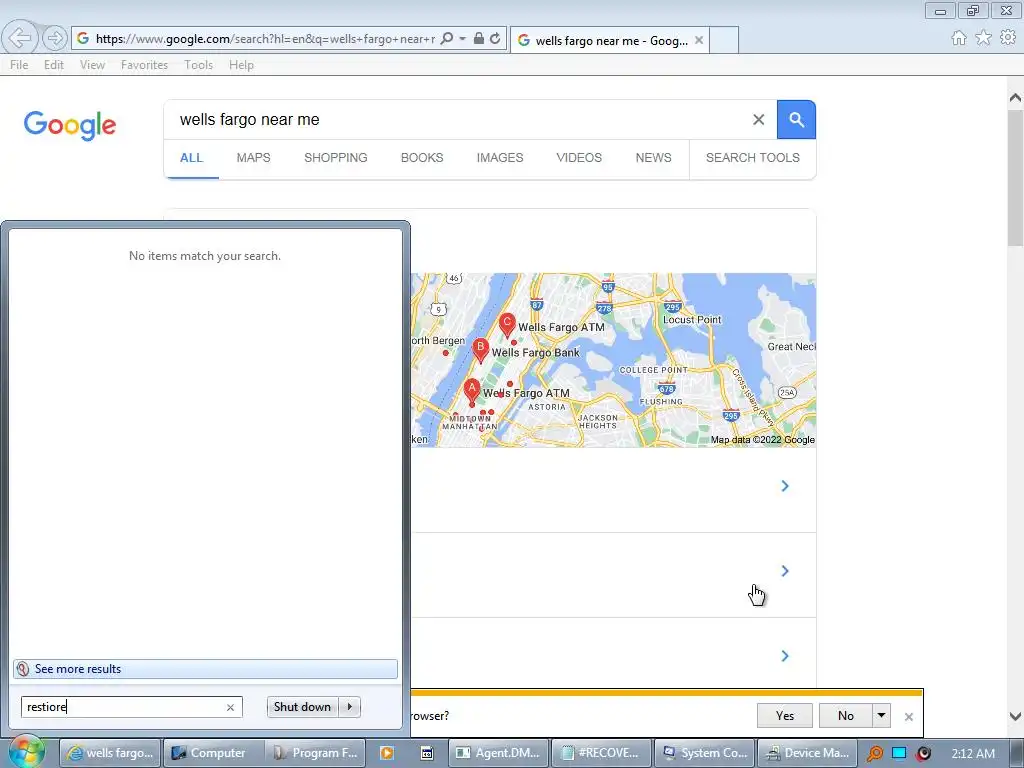Expand the address bar autocomplete dropdown arrow
Screen dimensions: 1024x768
pos(462,39)
